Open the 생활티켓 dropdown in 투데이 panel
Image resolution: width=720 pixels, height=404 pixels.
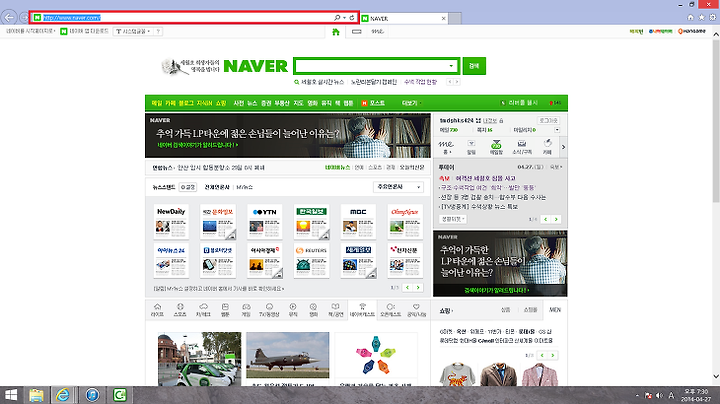coord(453,219)
